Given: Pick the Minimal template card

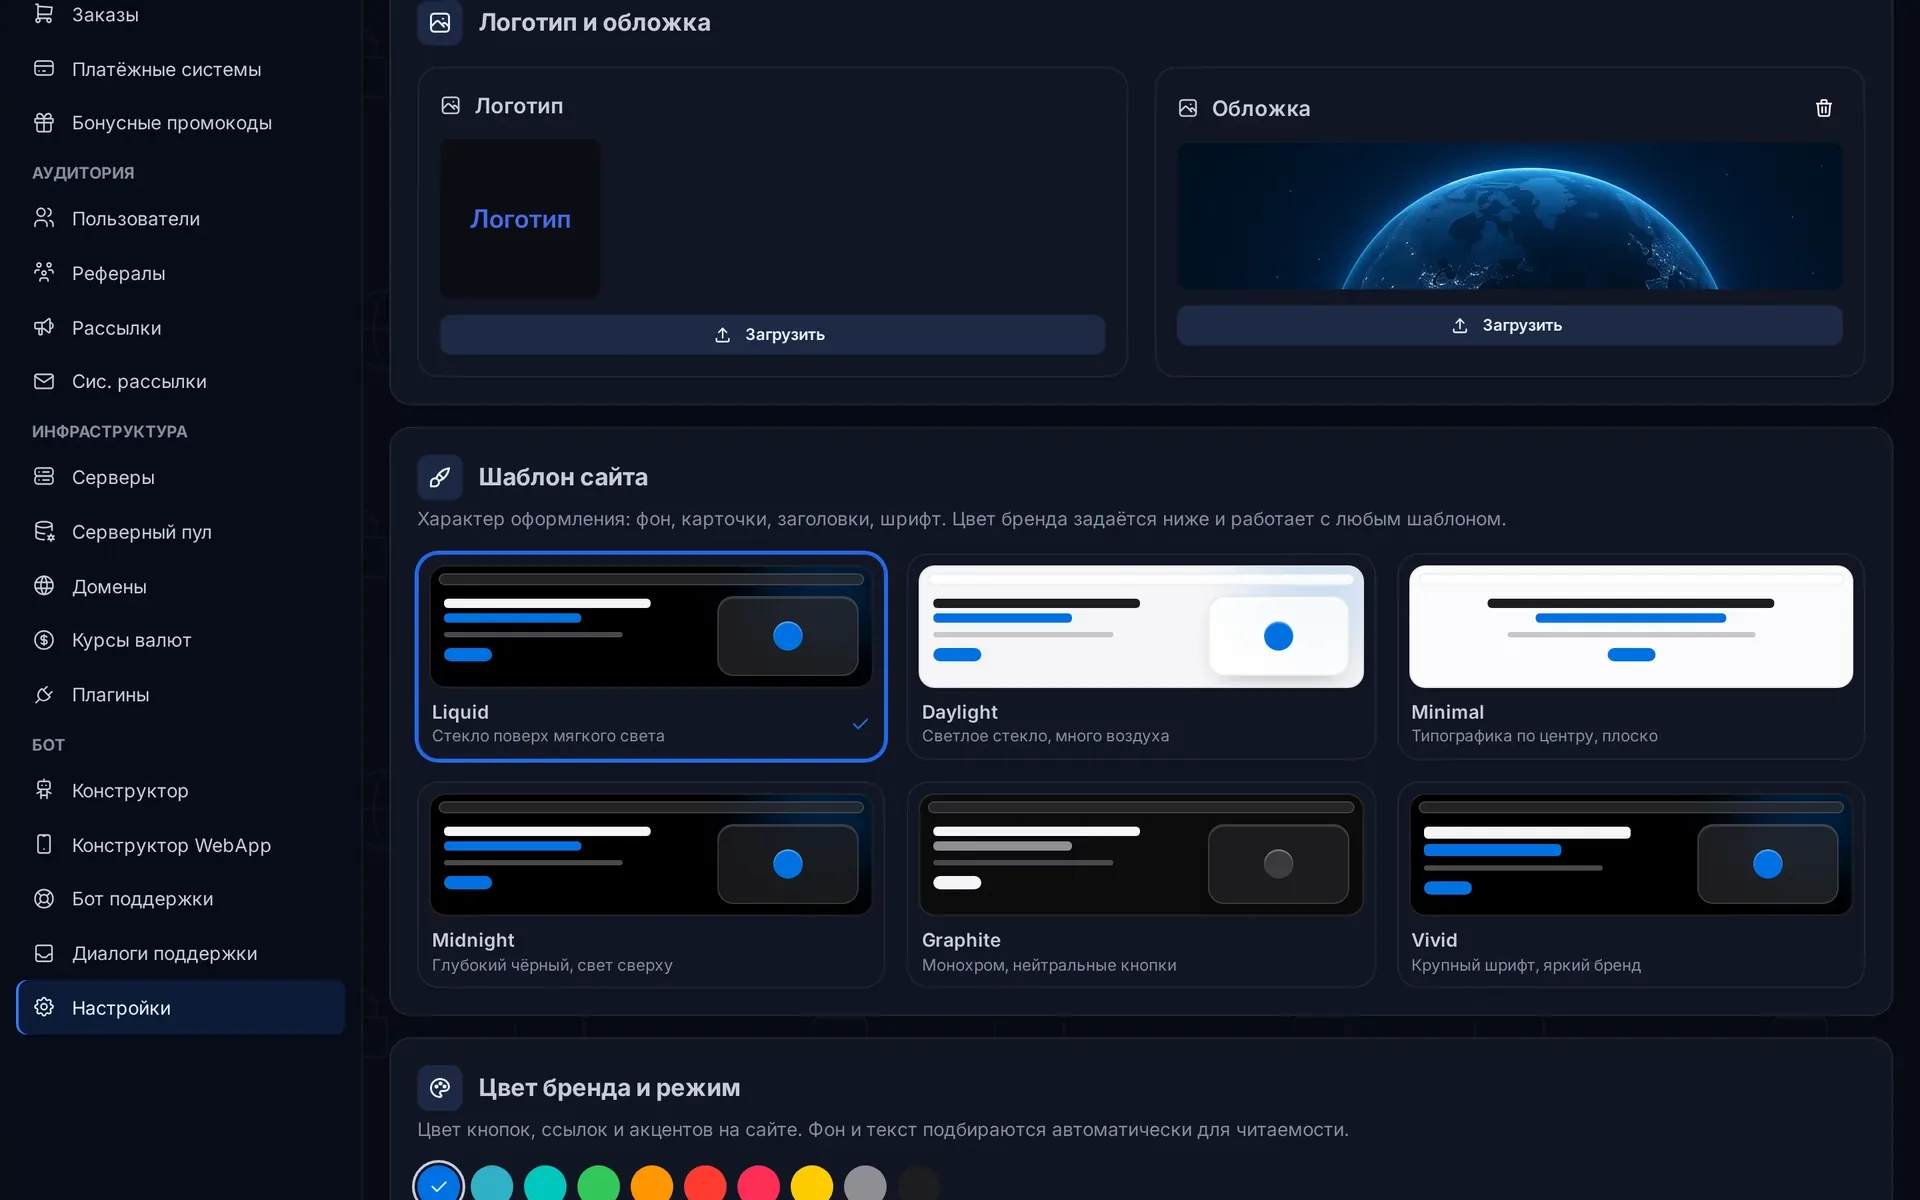Looking at the screenshot, I should click(1631, 656).
